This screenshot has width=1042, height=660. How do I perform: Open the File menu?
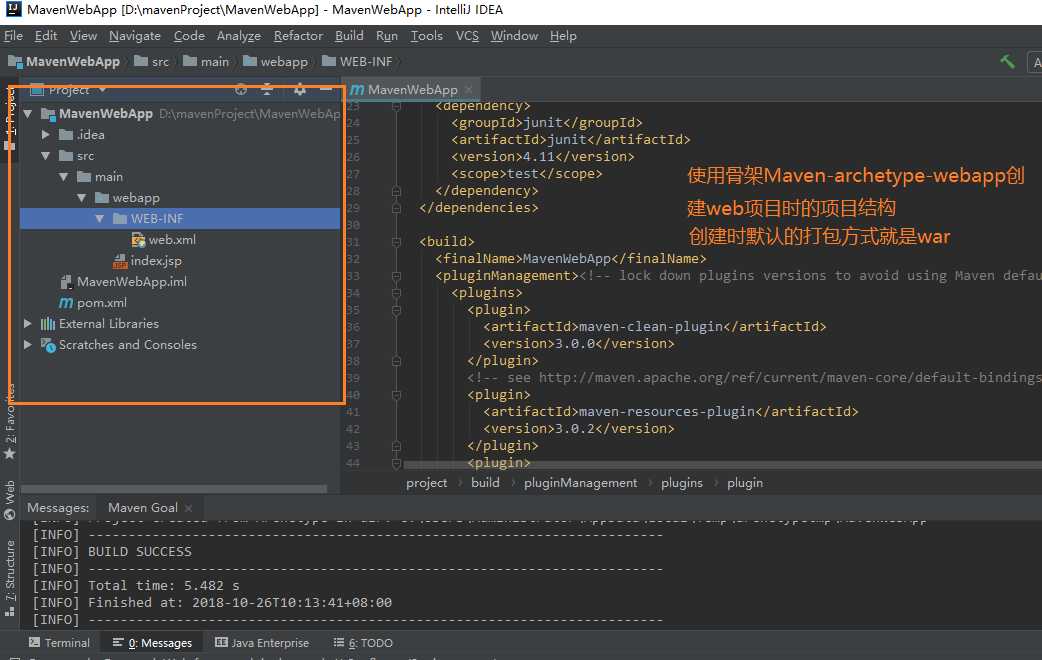13,36
